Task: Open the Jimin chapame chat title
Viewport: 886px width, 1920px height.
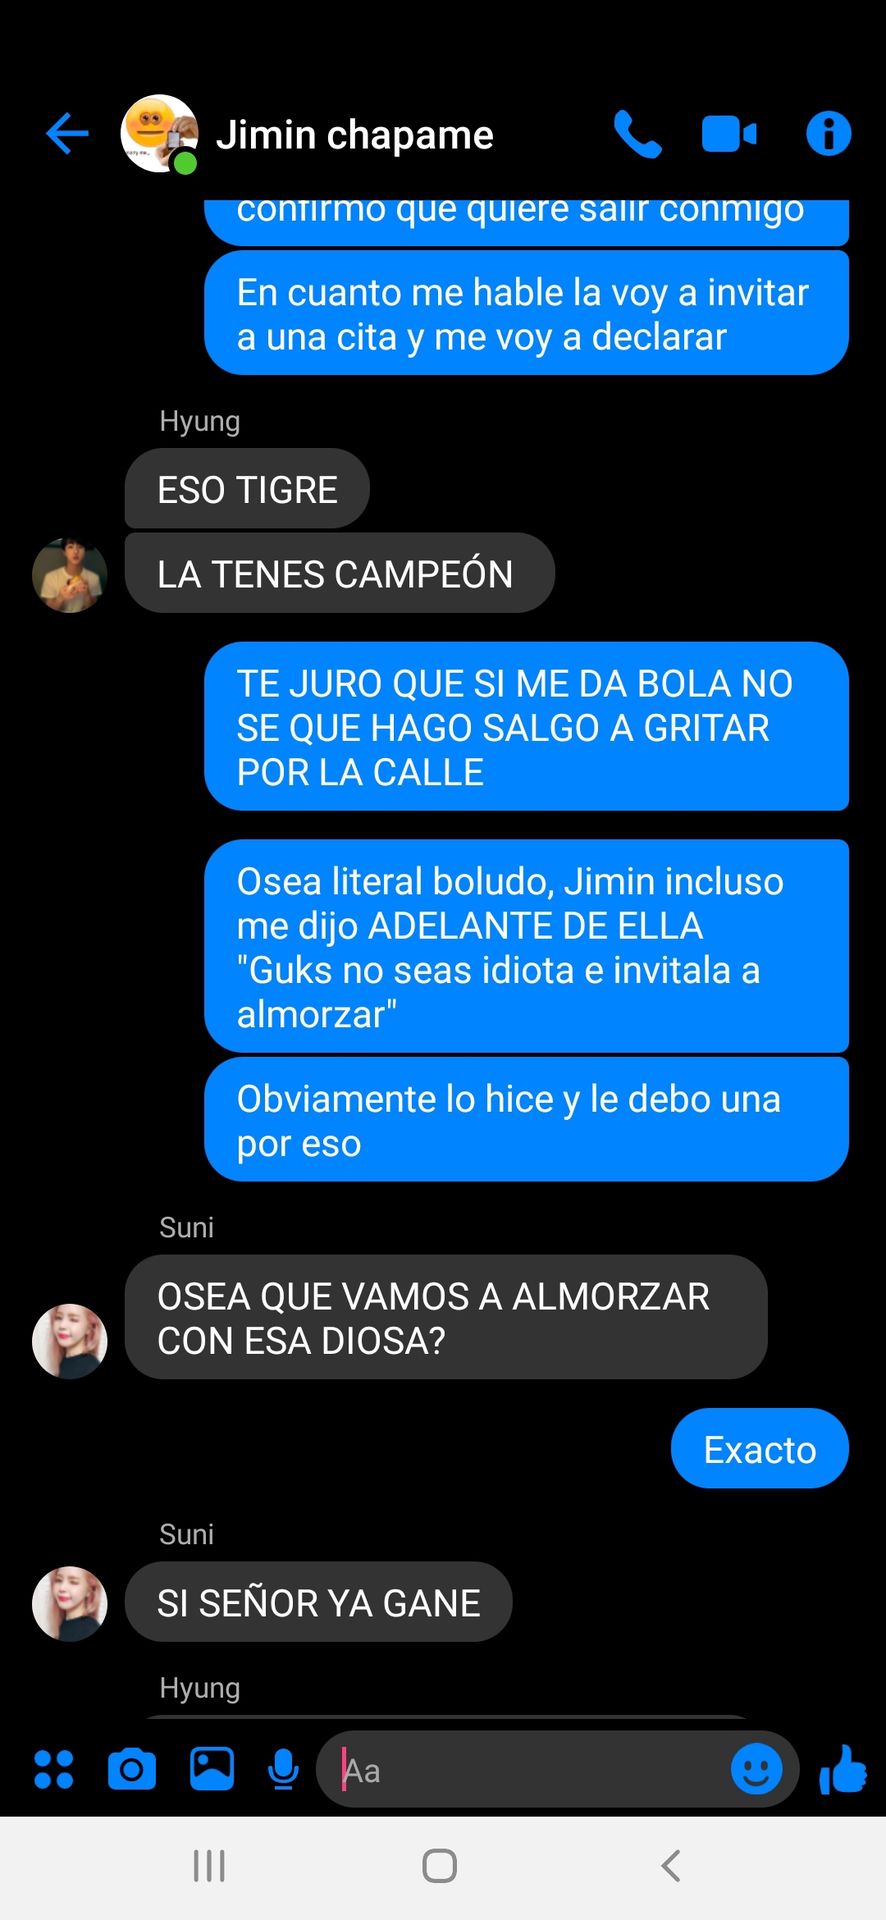Action: pyautogui.click(x=355, y=135)
